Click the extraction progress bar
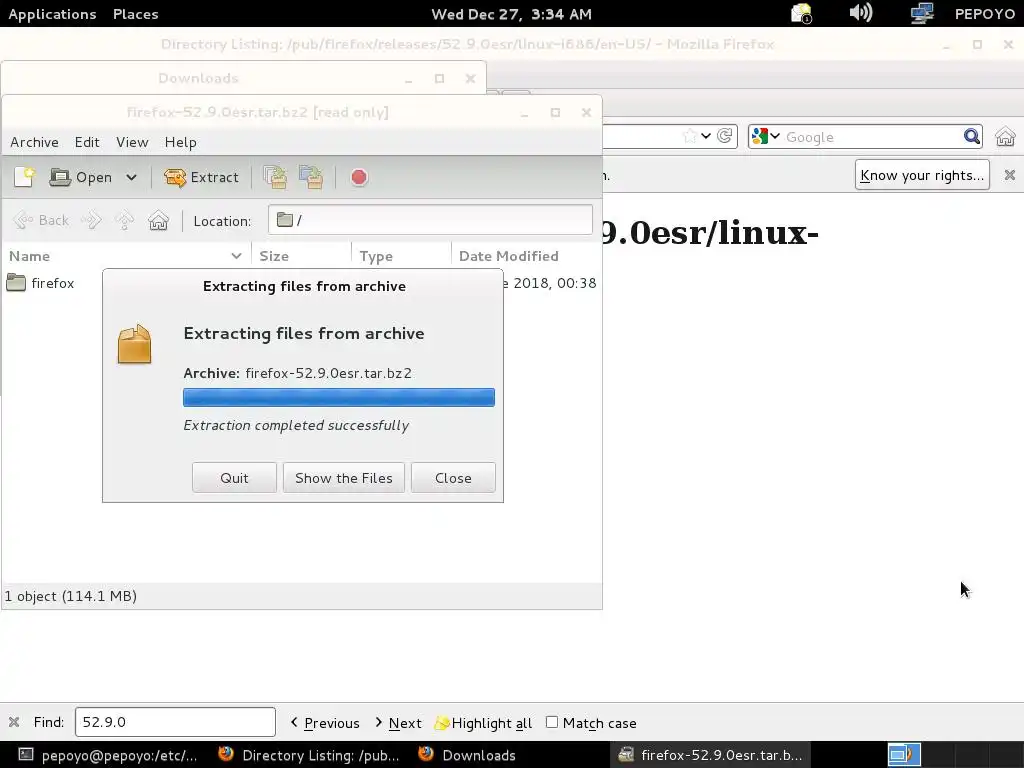The image size is (1024, 768). pyautogui.click(x=339, y=398)
